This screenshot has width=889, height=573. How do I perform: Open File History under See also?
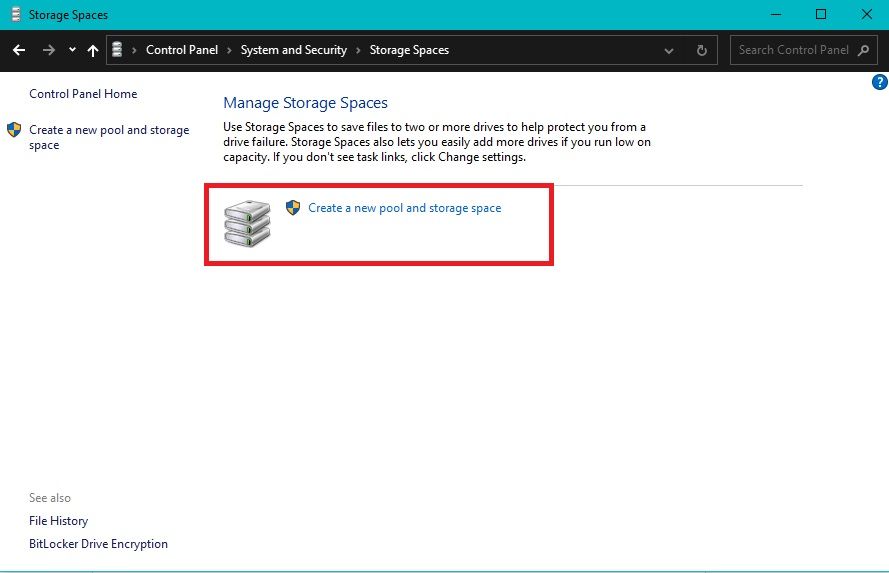tap(58, 521)
